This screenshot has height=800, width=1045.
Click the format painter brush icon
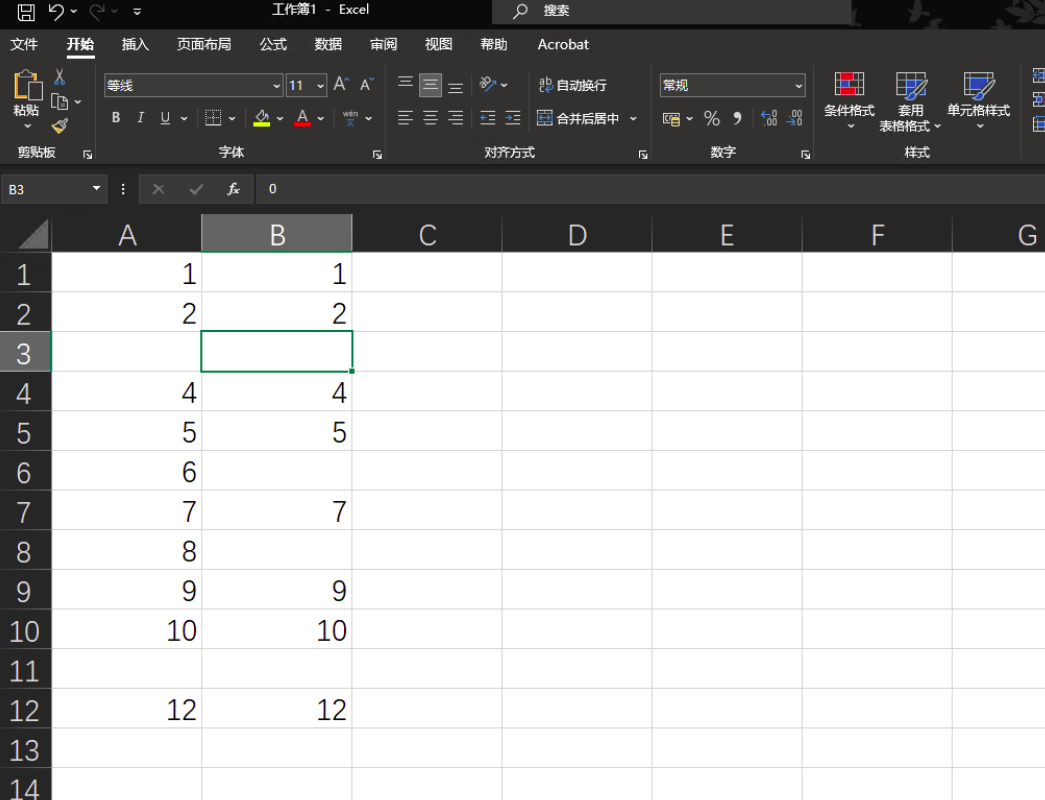pos(60,124)
